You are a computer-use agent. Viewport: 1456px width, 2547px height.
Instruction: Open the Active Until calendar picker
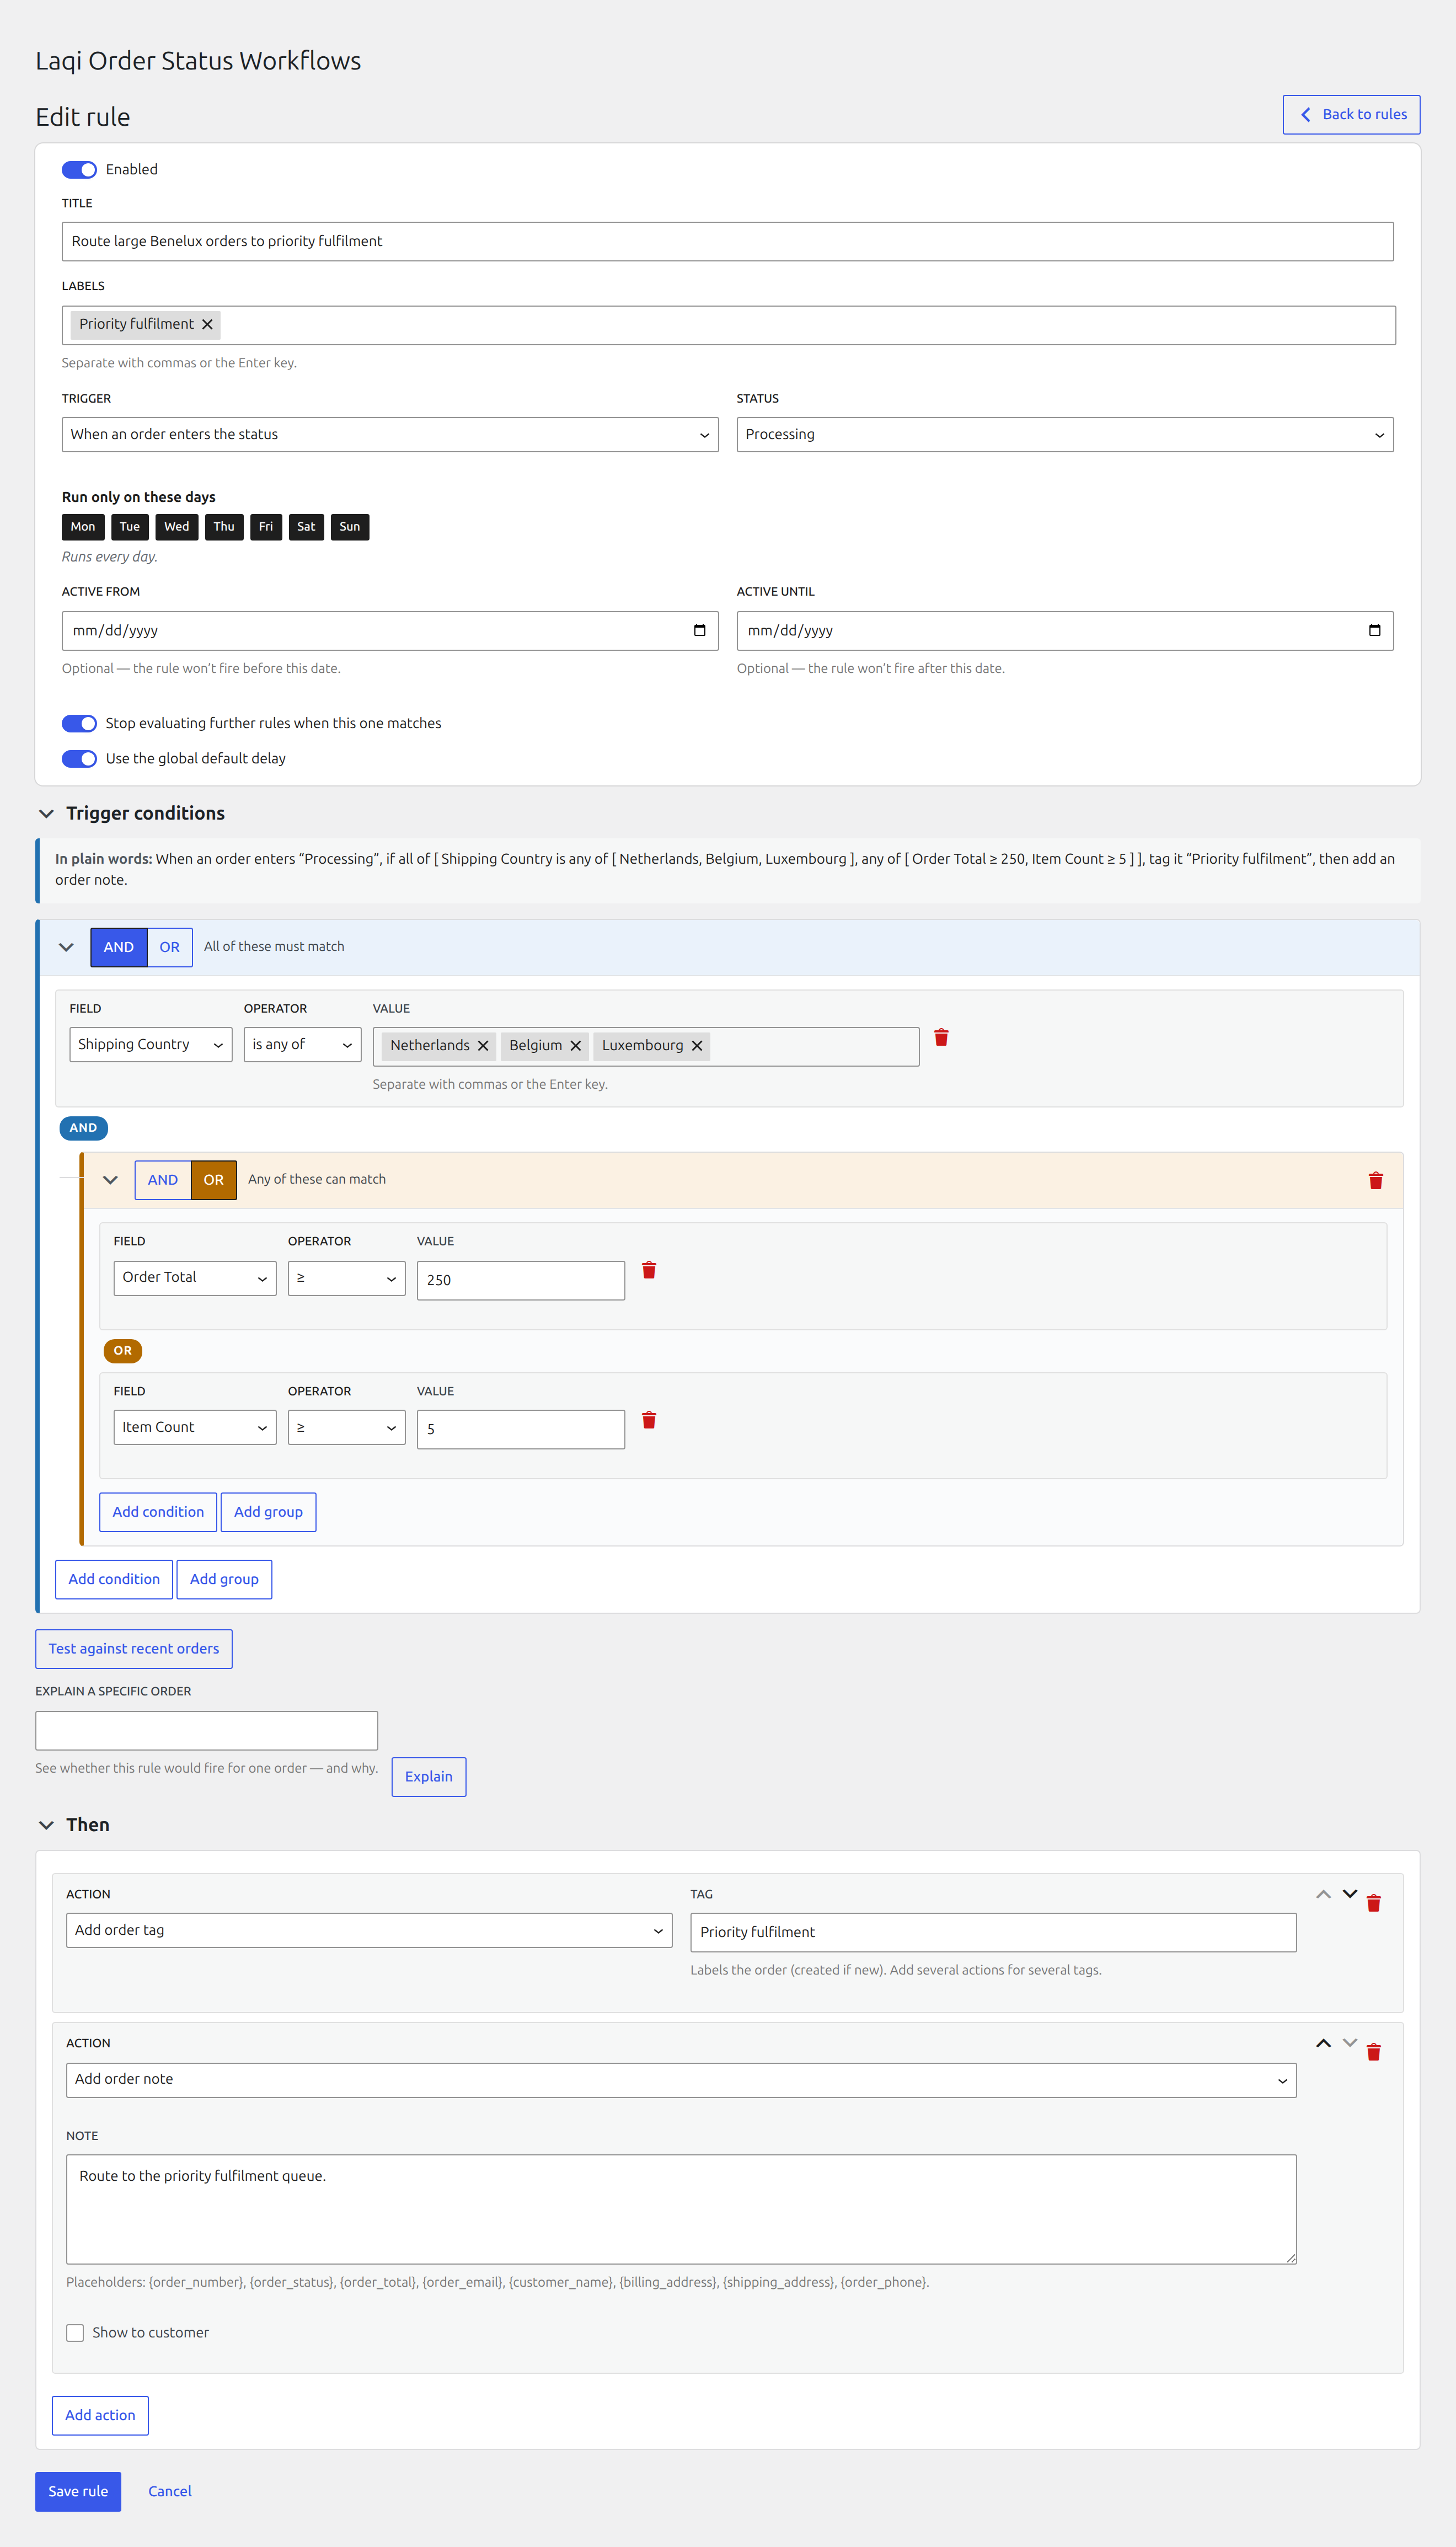point(1374,630)
